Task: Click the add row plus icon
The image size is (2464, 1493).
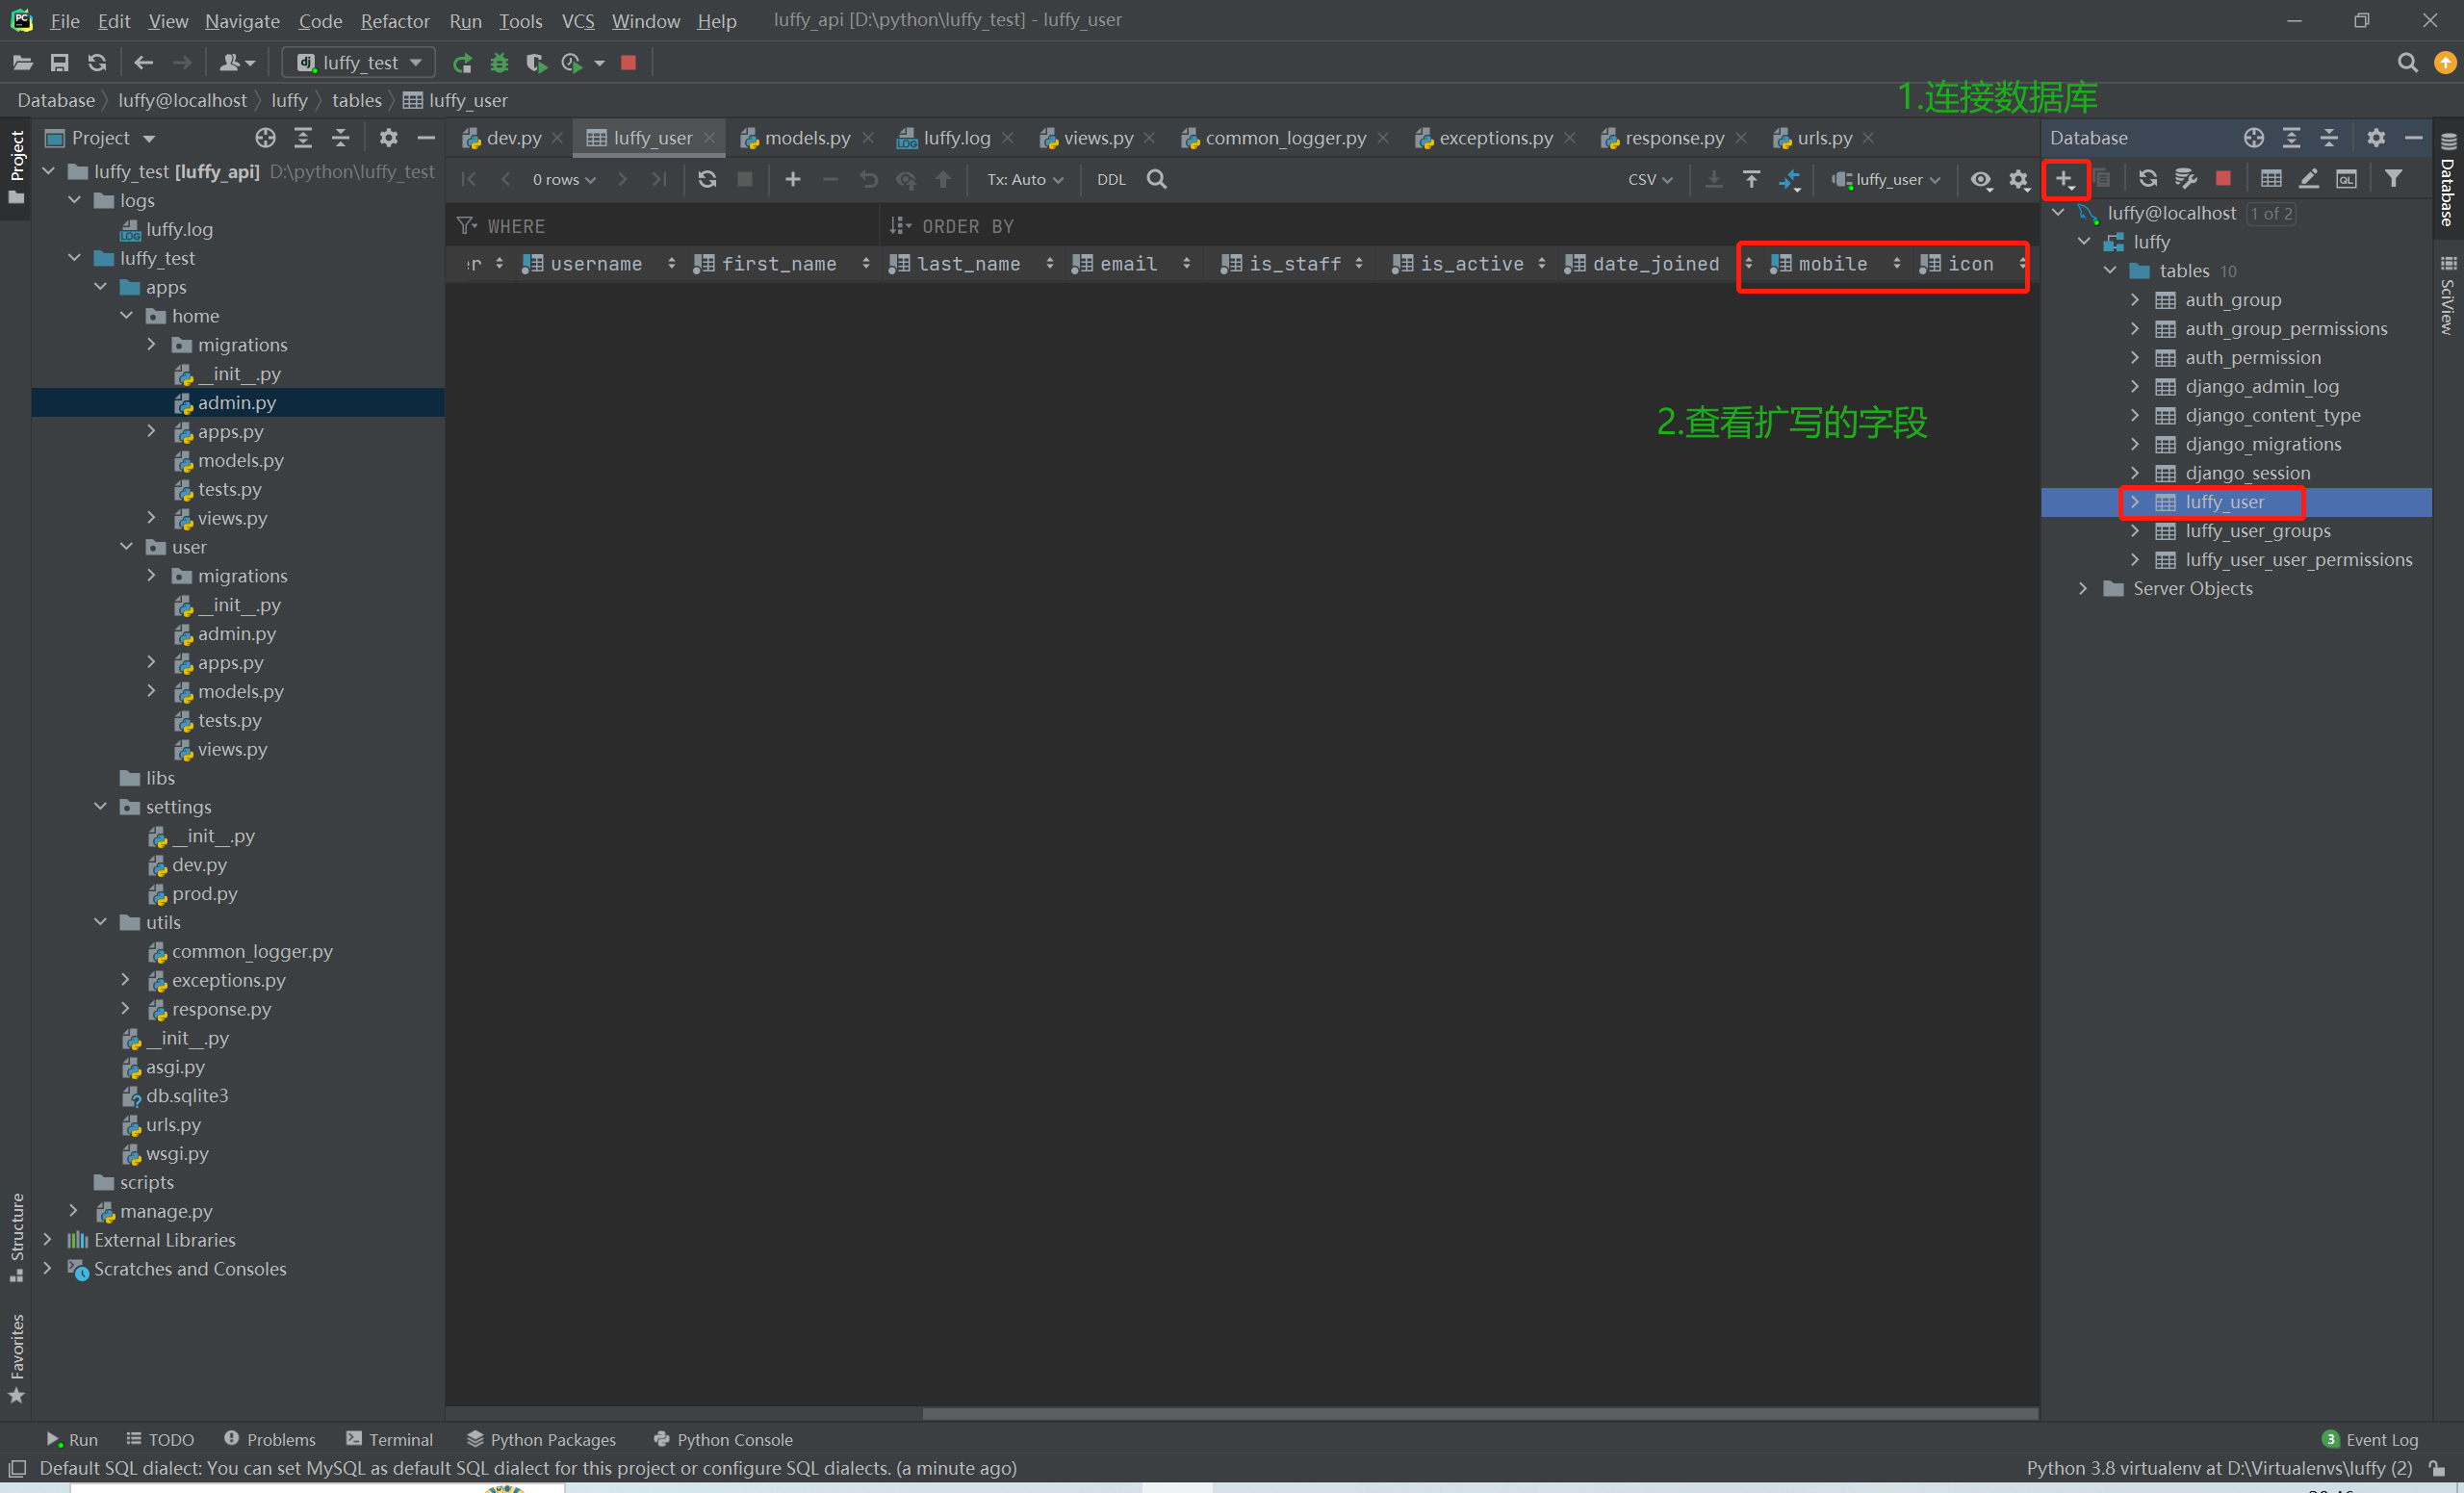Action: tap(792, 179)
